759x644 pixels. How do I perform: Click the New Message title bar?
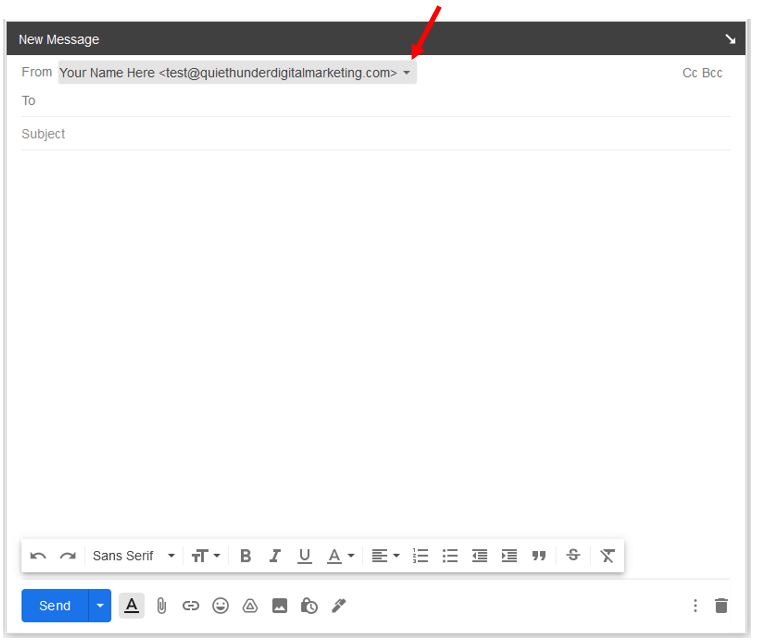(x=376, y=39)
